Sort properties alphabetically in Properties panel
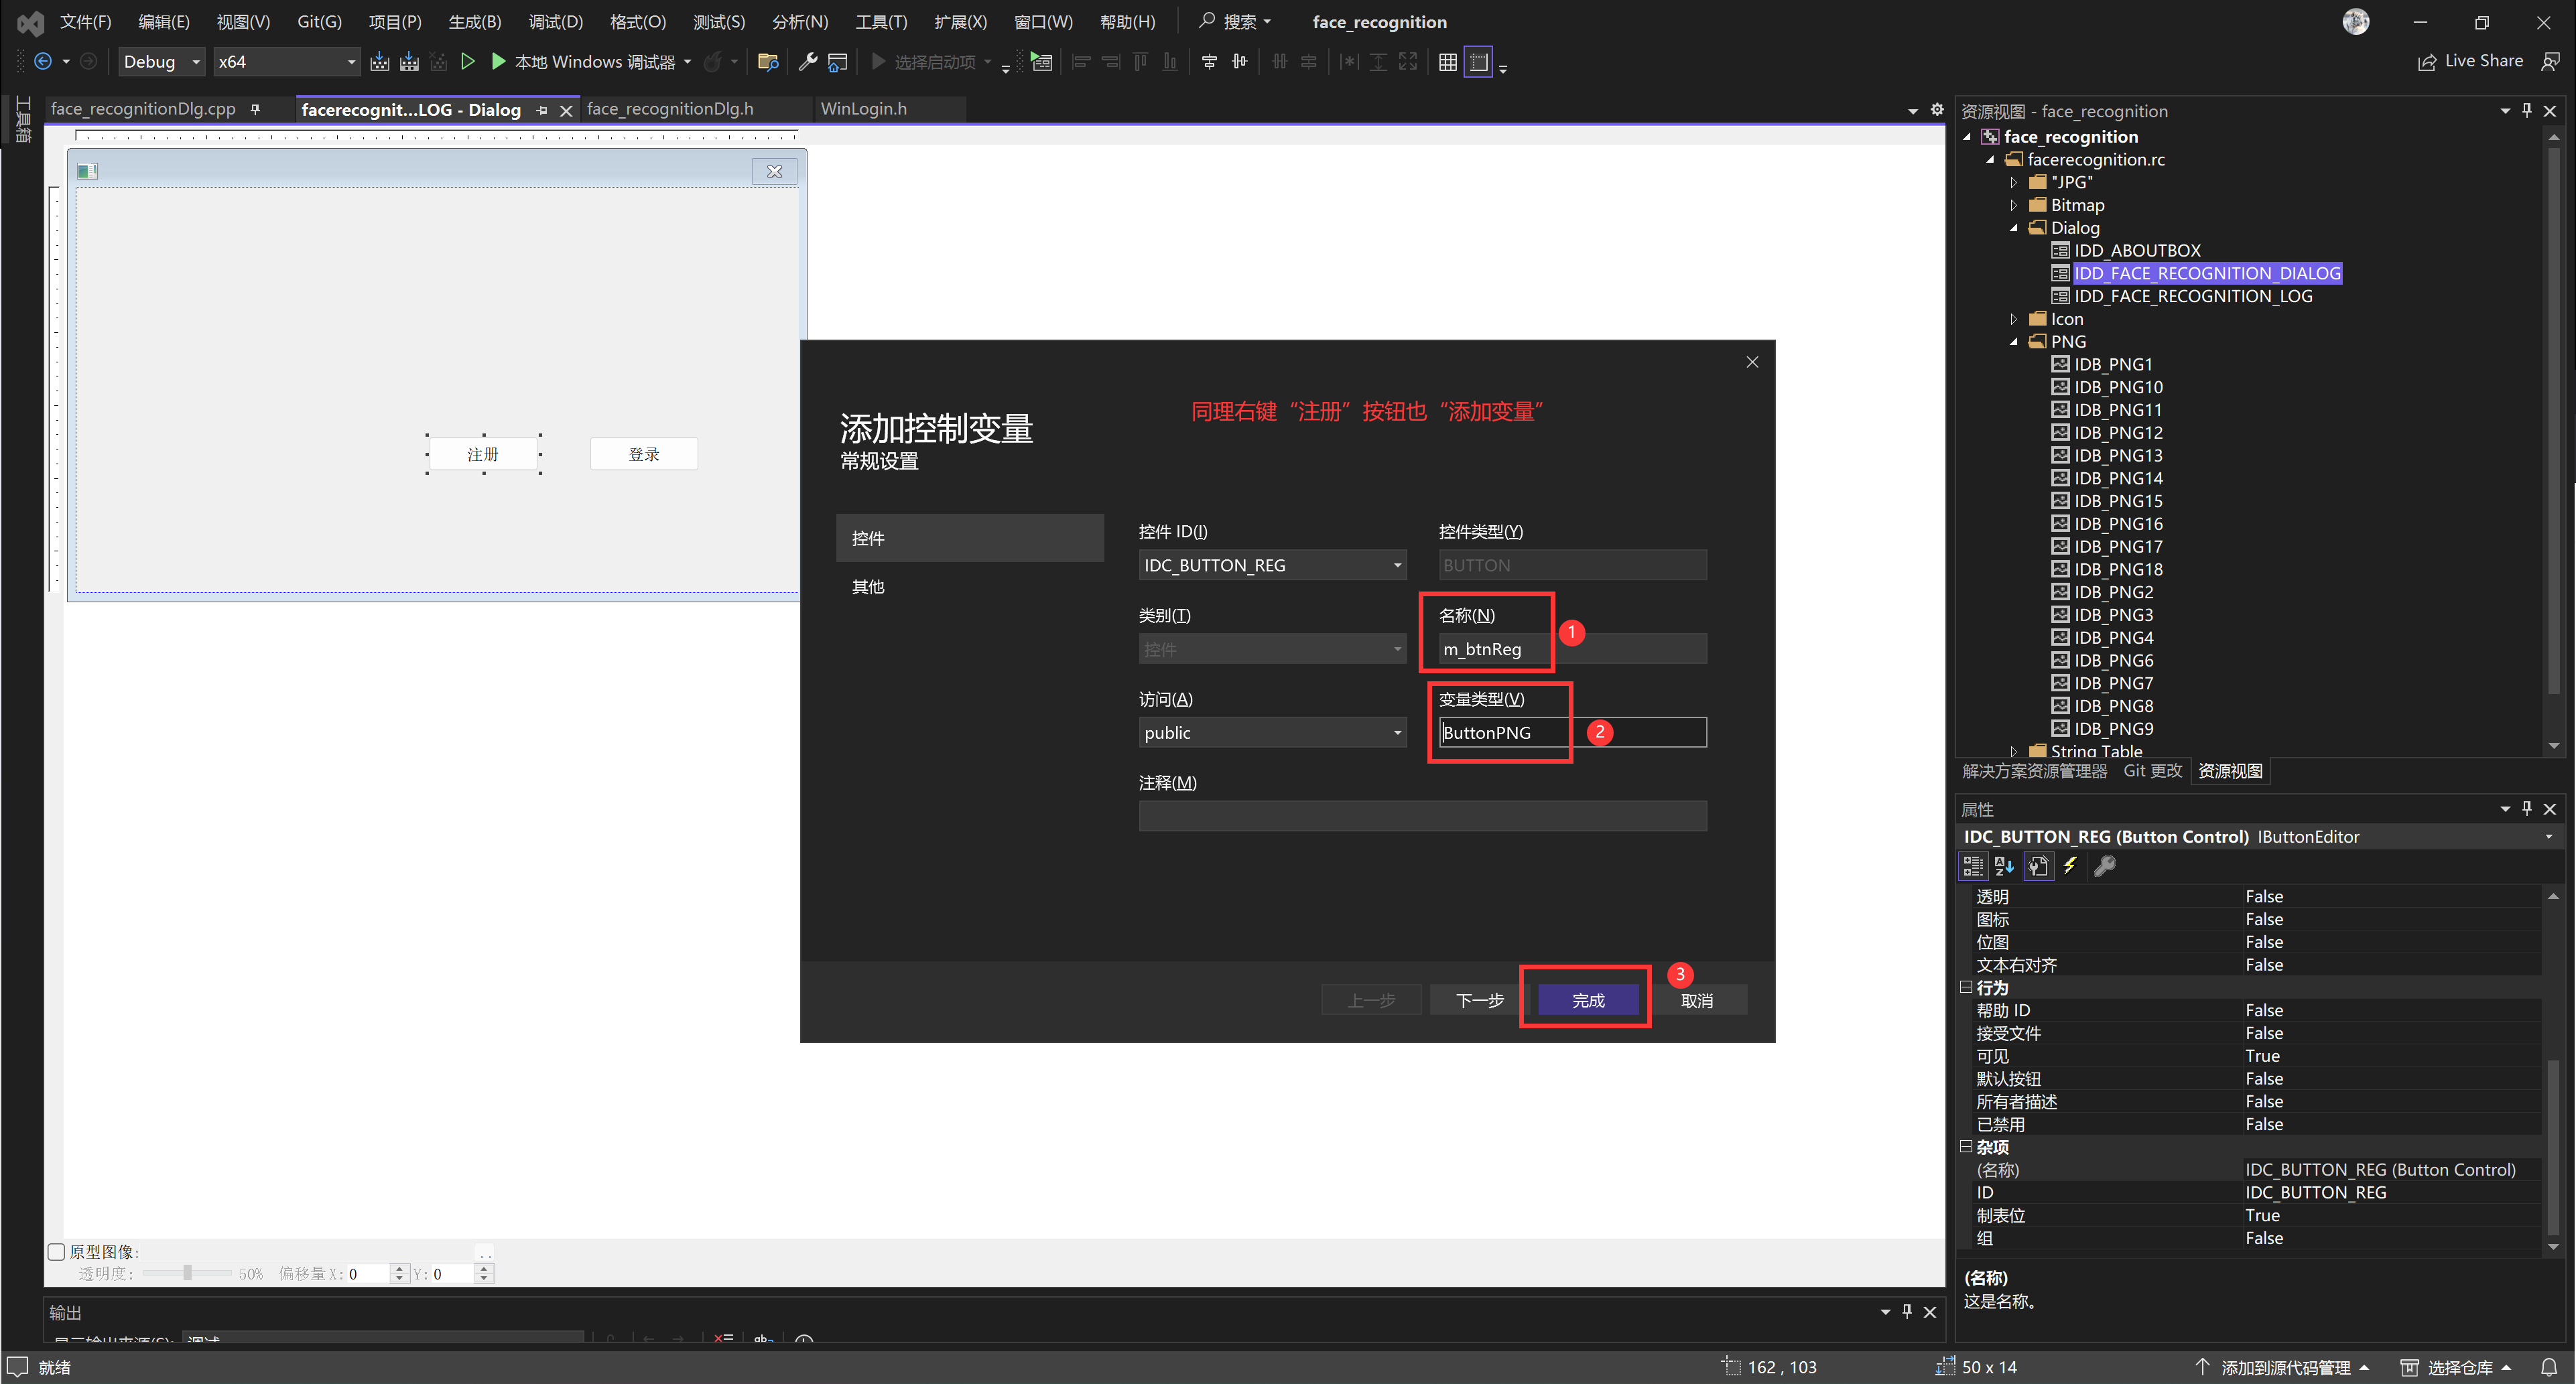 pyautogui.click(x=2004, y=866)
